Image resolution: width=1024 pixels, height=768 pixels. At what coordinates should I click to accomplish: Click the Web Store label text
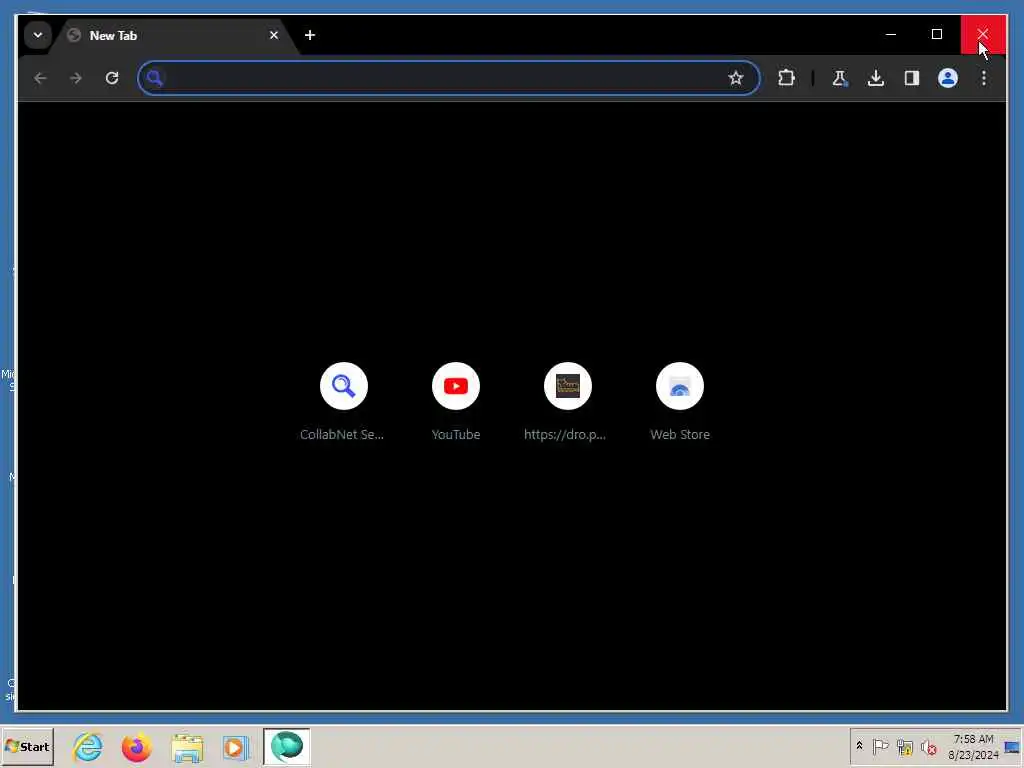click(x=680, y=434)
